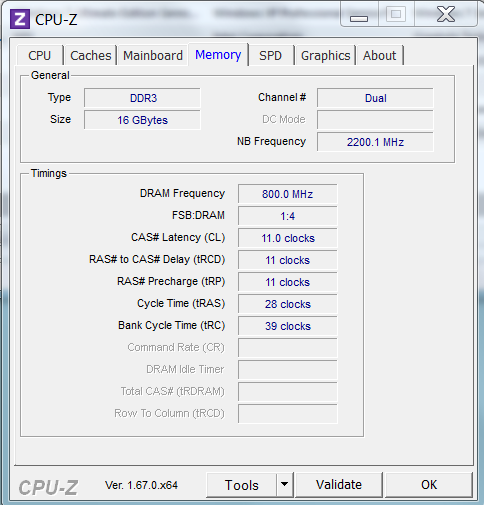This screenshot has height=505, width=484.
Task: Click the 'NB Frequency' label
Action: coord(271,141)
